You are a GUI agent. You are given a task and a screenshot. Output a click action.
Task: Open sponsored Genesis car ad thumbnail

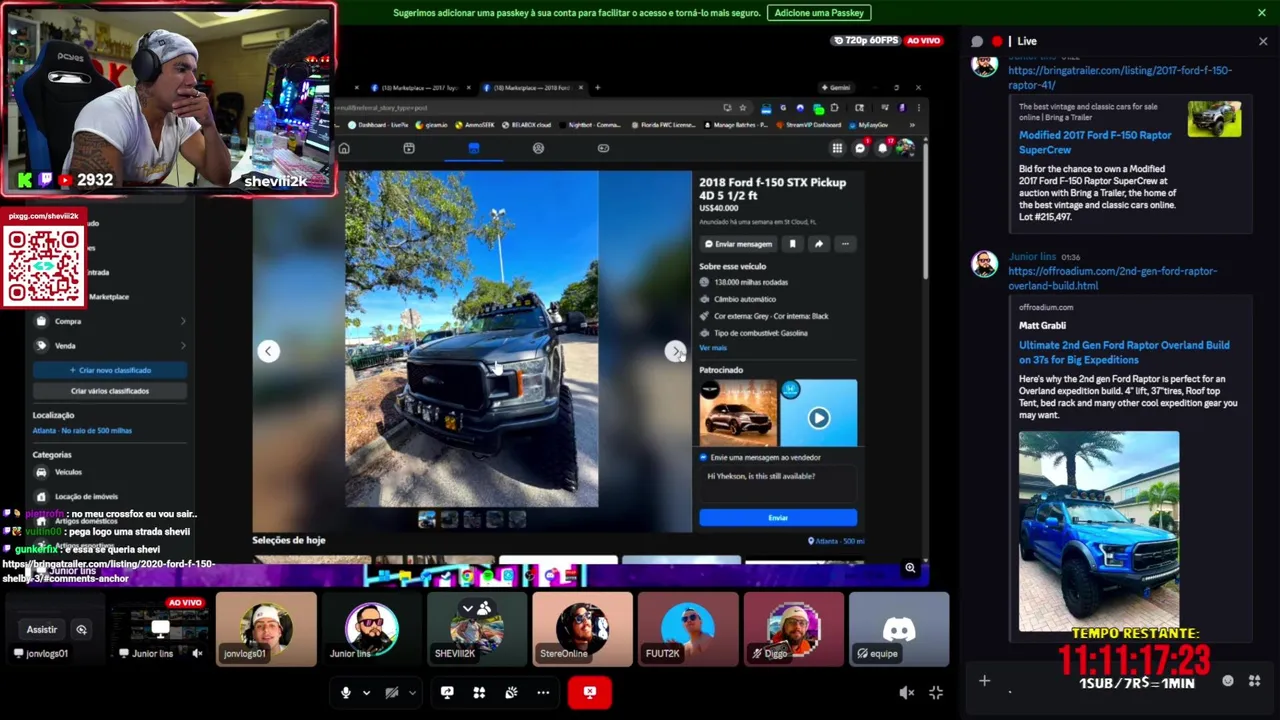[x=738, y=412]
